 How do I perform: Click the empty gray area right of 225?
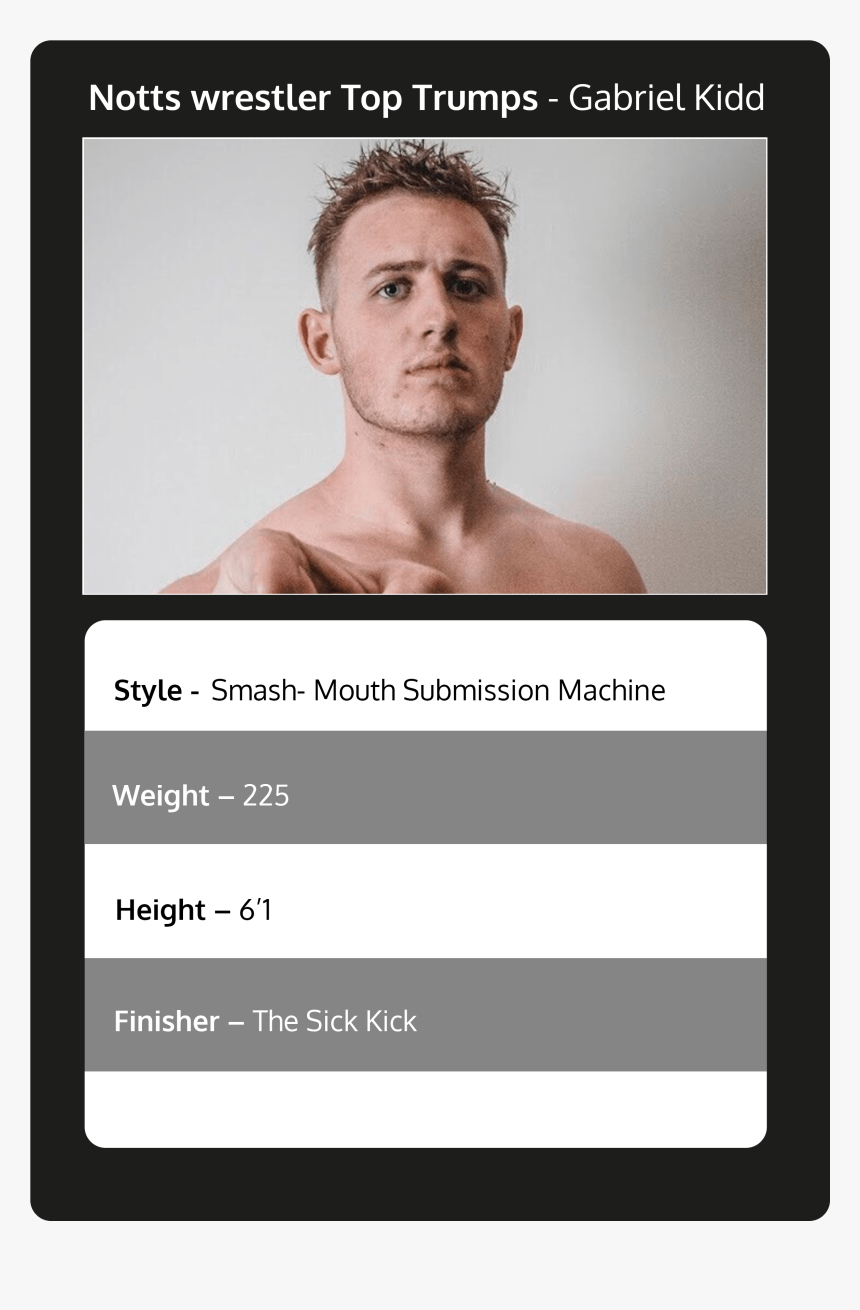(x=528, y=787)
